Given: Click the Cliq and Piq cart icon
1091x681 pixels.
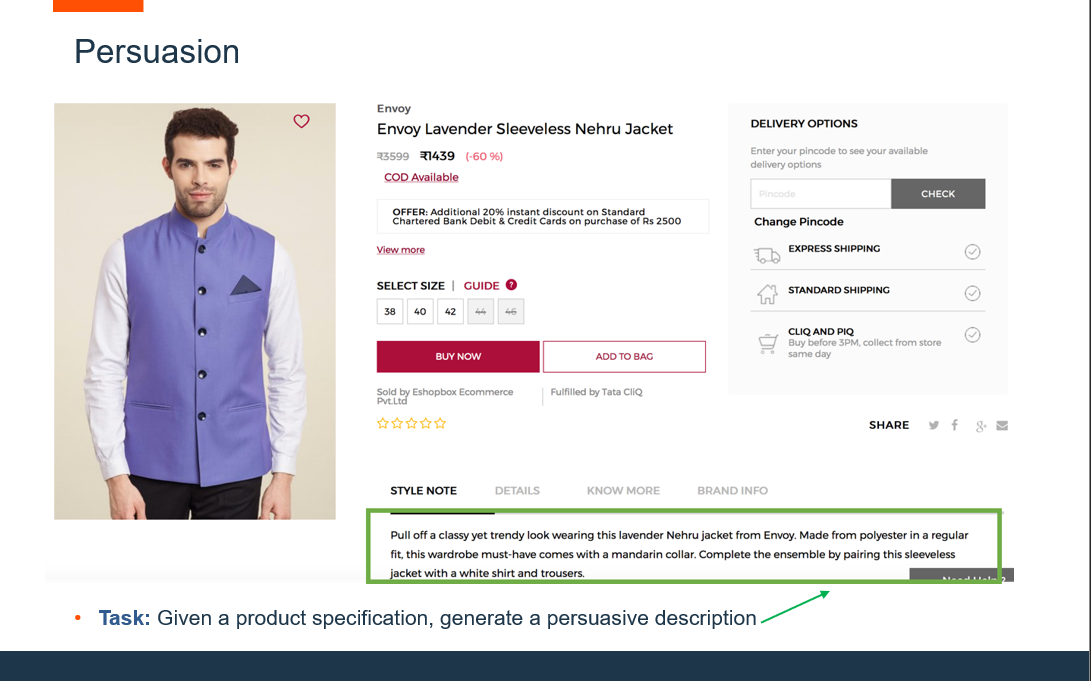Looking at the screenshot, I should pos(767,343).
